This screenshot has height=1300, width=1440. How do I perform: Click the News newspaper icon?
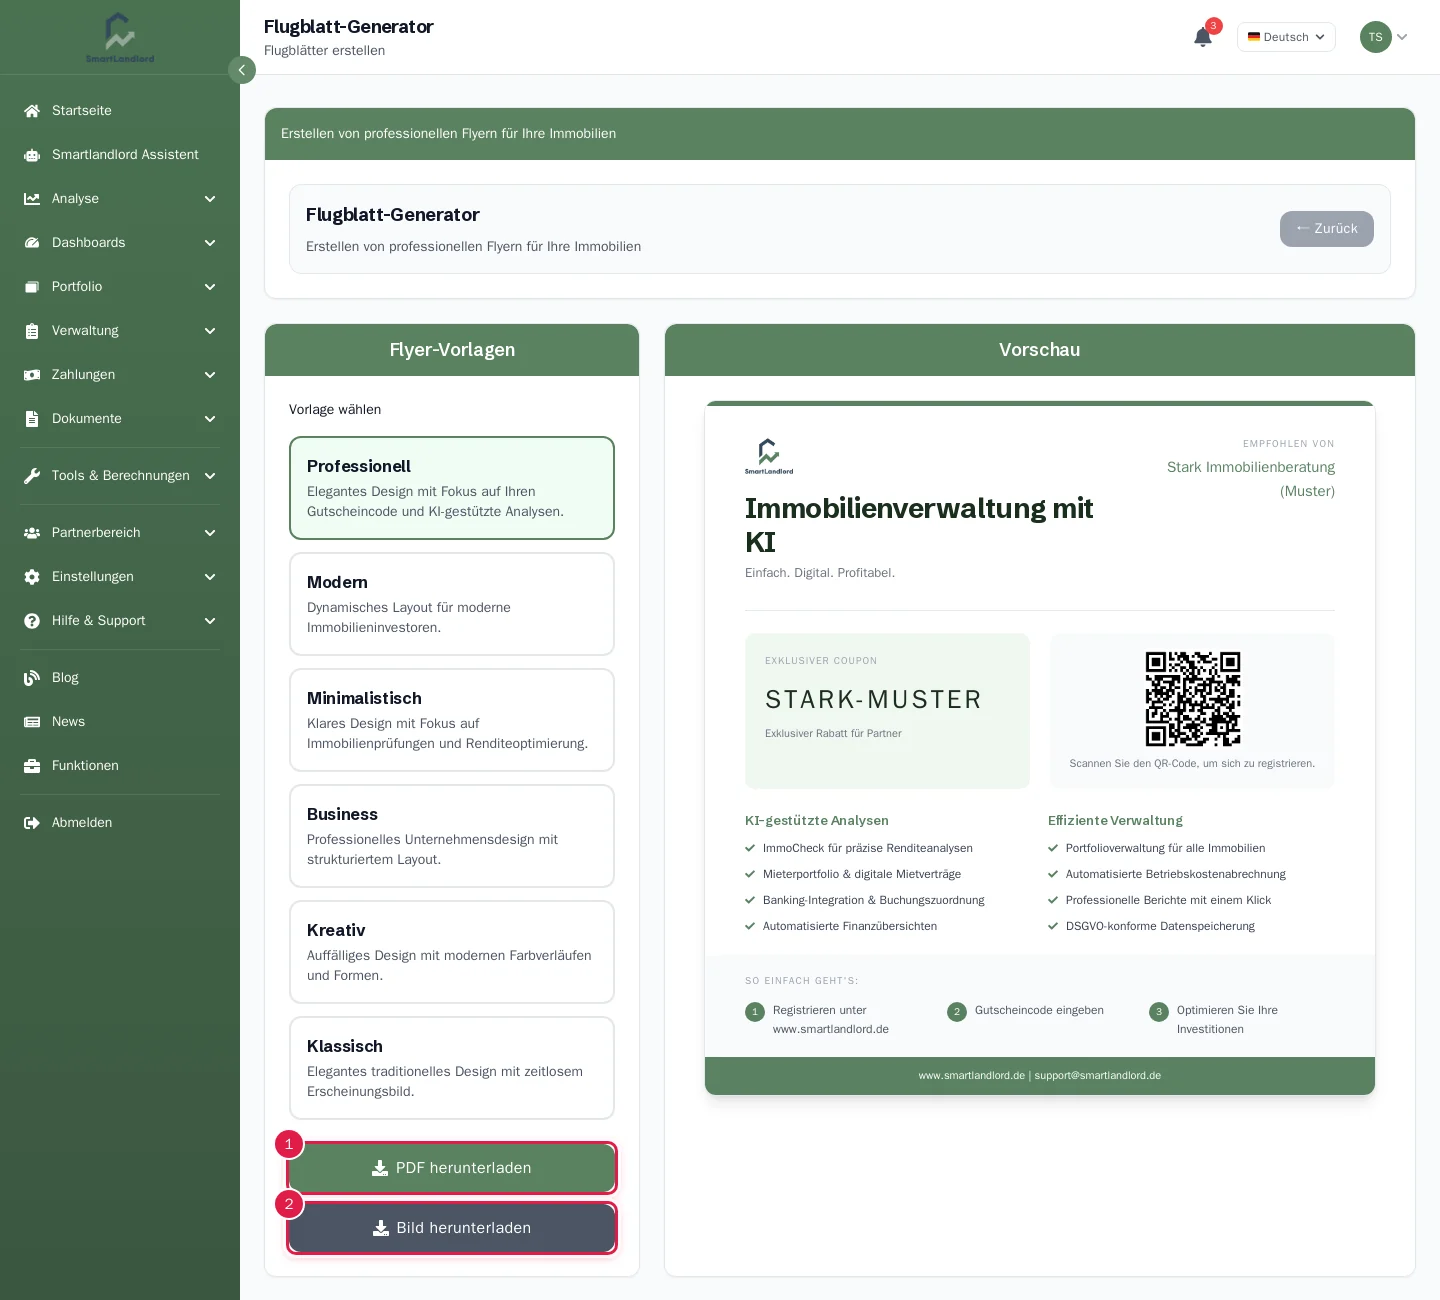[x=32, y=722]
